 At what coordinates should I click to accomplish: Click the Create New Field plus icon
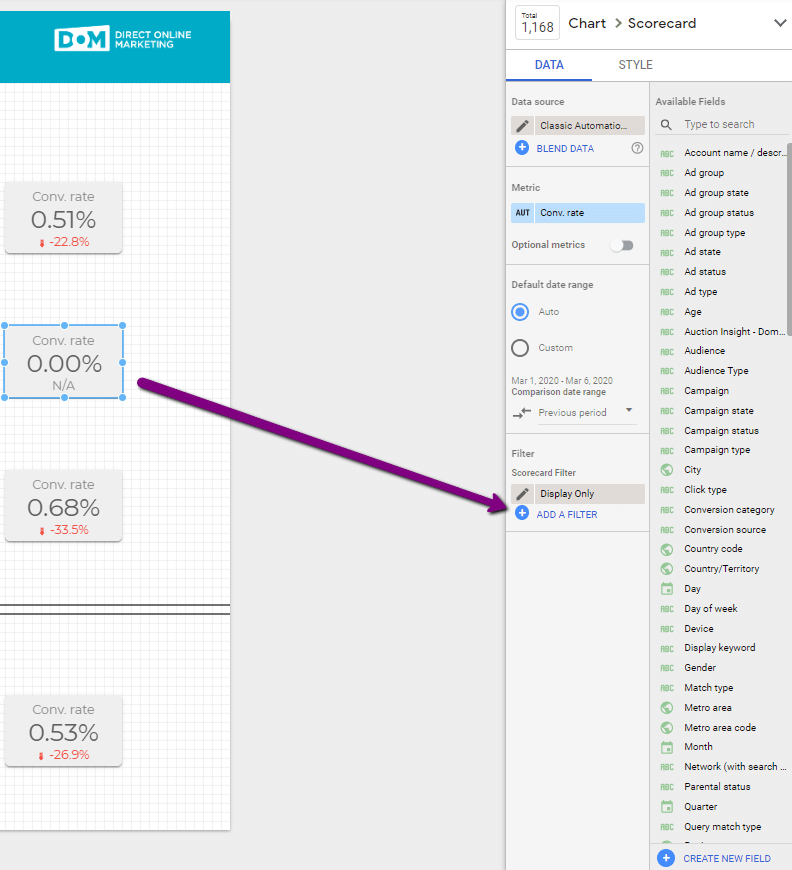[666, 858]
